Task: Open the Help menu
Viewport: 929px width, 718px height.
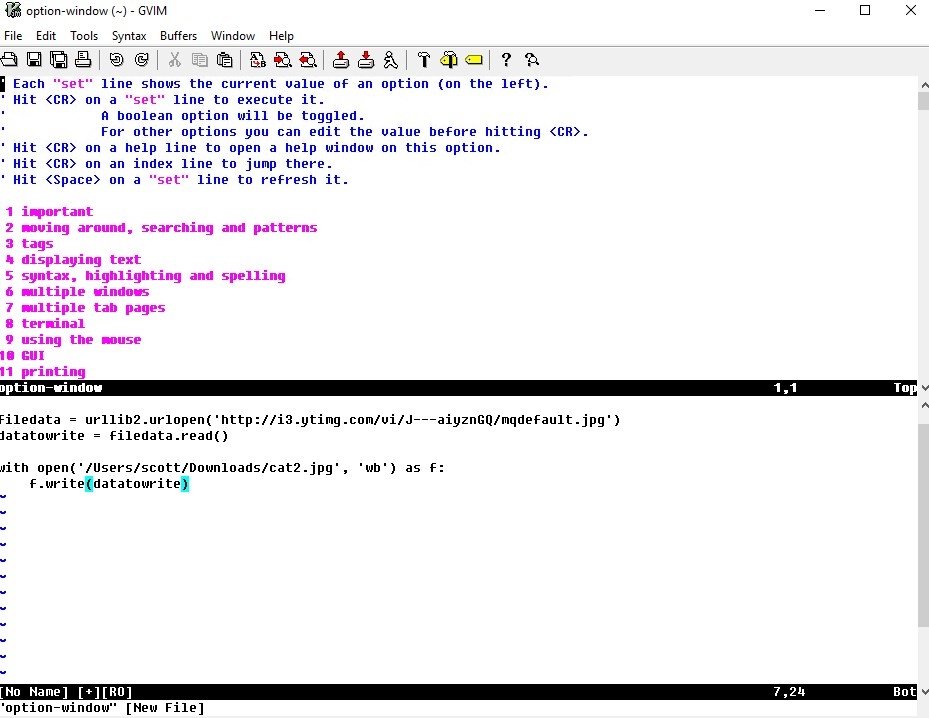Action: [x=281, y=36]
